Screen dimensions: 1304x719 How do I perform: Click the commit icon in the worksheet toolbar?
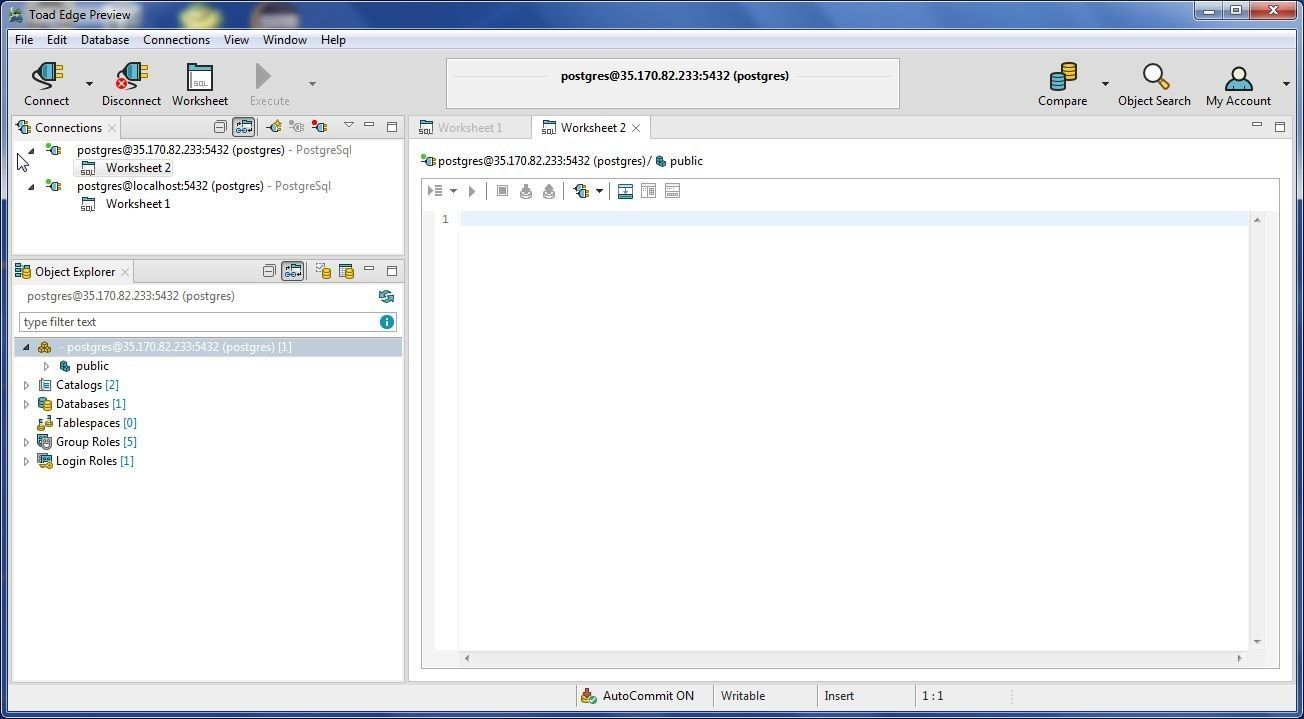526,191
